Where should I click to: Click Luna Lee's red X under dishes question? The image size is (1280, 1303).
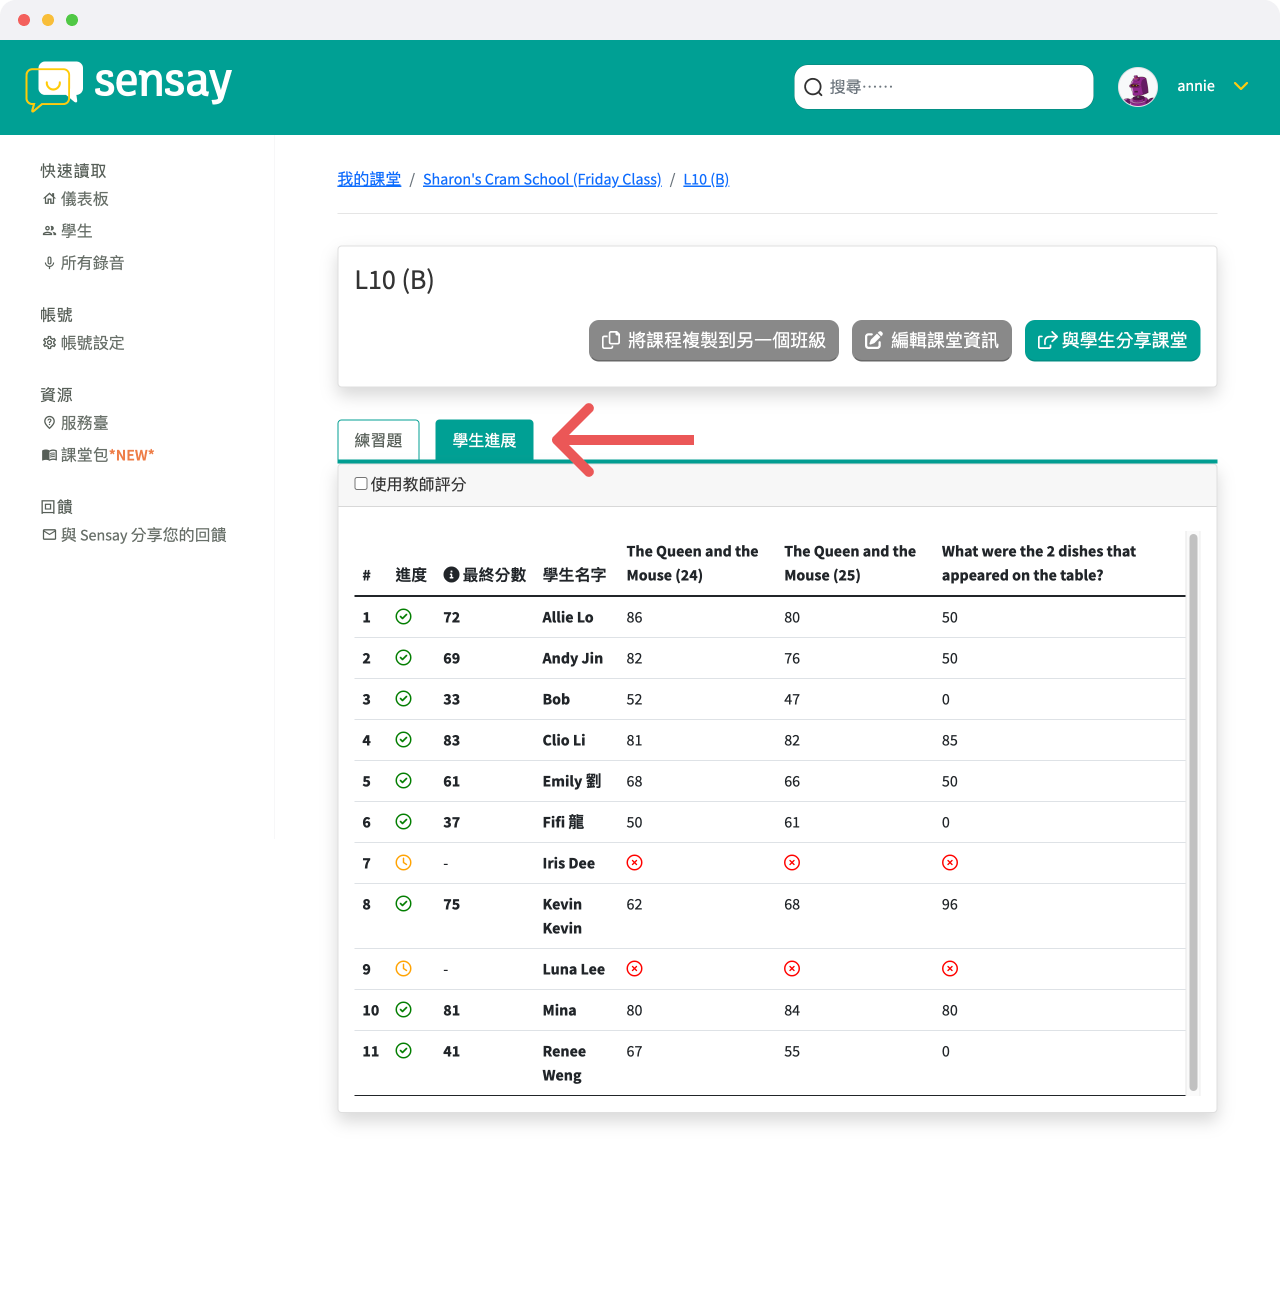point(950,969)
